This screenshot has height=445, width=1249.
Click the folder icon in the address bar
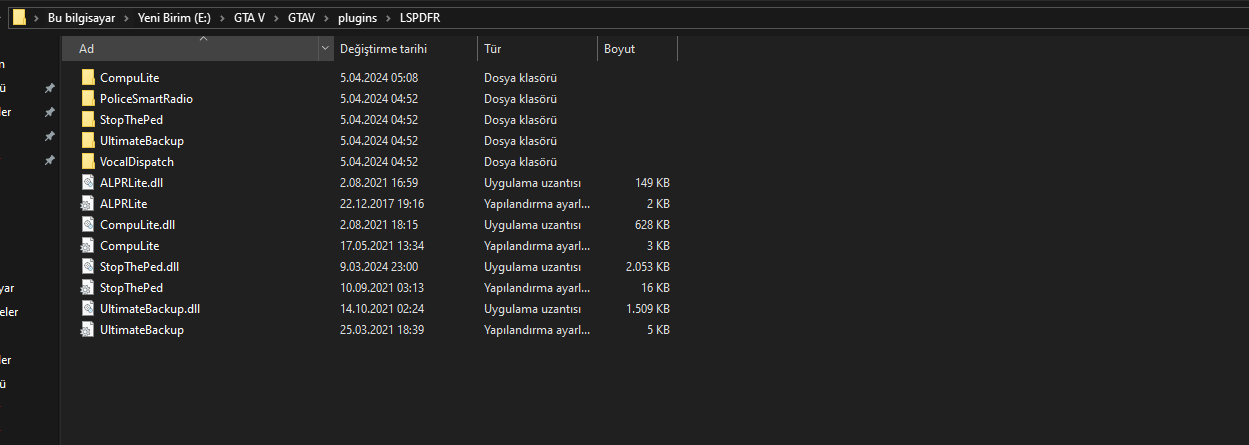(x=19, y=17)
